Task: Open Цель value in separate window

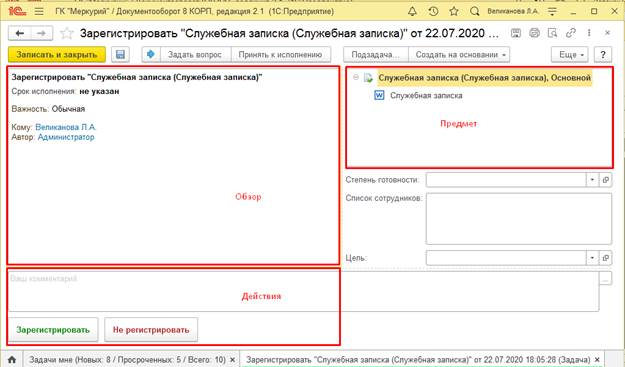Action: click(605, 258)
